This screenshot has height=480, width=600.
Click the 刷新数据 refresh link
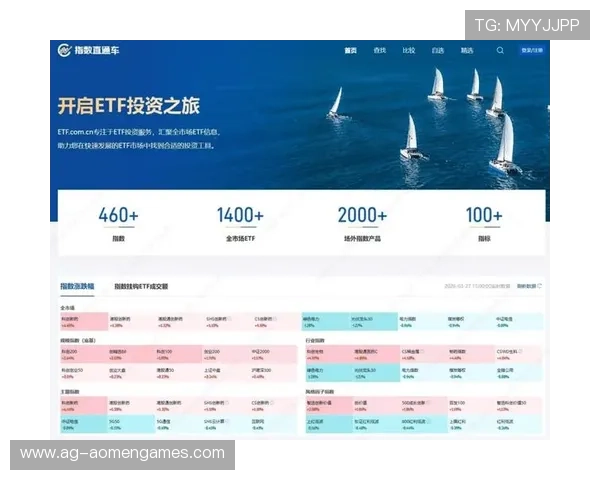coord(530,286)
